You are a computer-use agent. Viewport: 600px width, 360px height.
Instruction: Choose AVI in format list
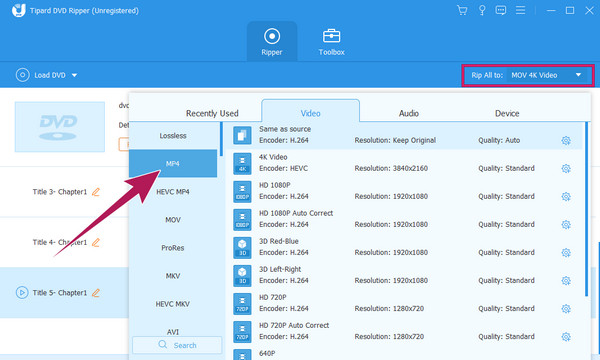coord(173,331)
